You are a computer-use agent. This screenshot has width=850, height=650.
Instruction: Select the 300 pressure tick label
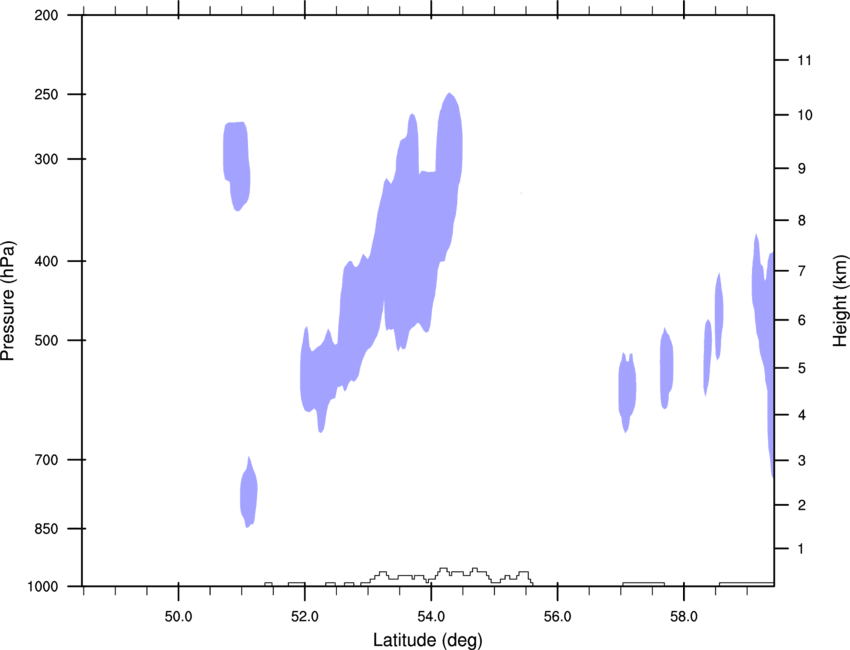[x=46, y=159]
